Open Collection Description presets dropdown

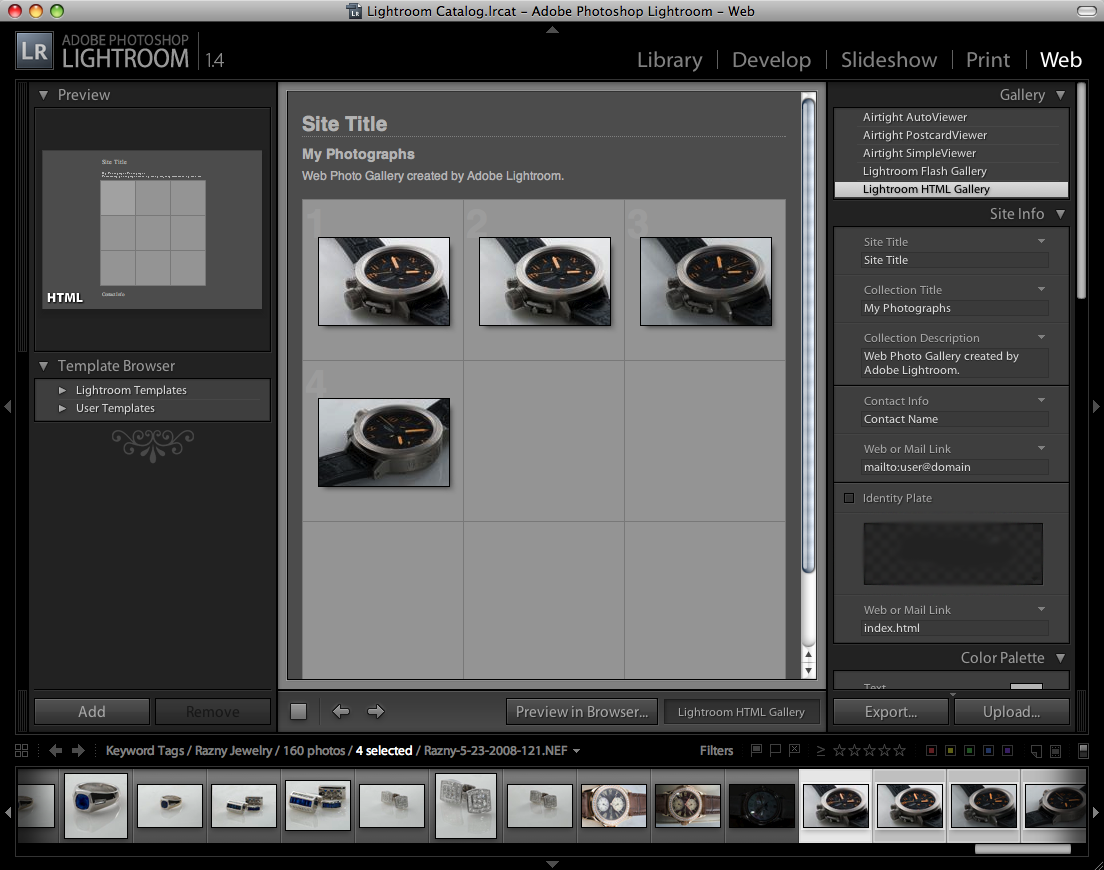tap(1041, 337)
